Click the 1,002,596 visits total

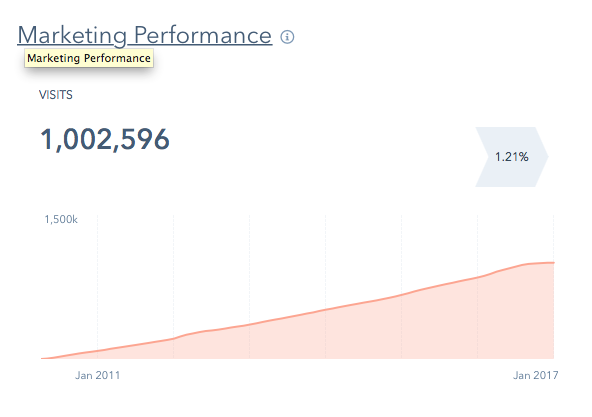105,139
